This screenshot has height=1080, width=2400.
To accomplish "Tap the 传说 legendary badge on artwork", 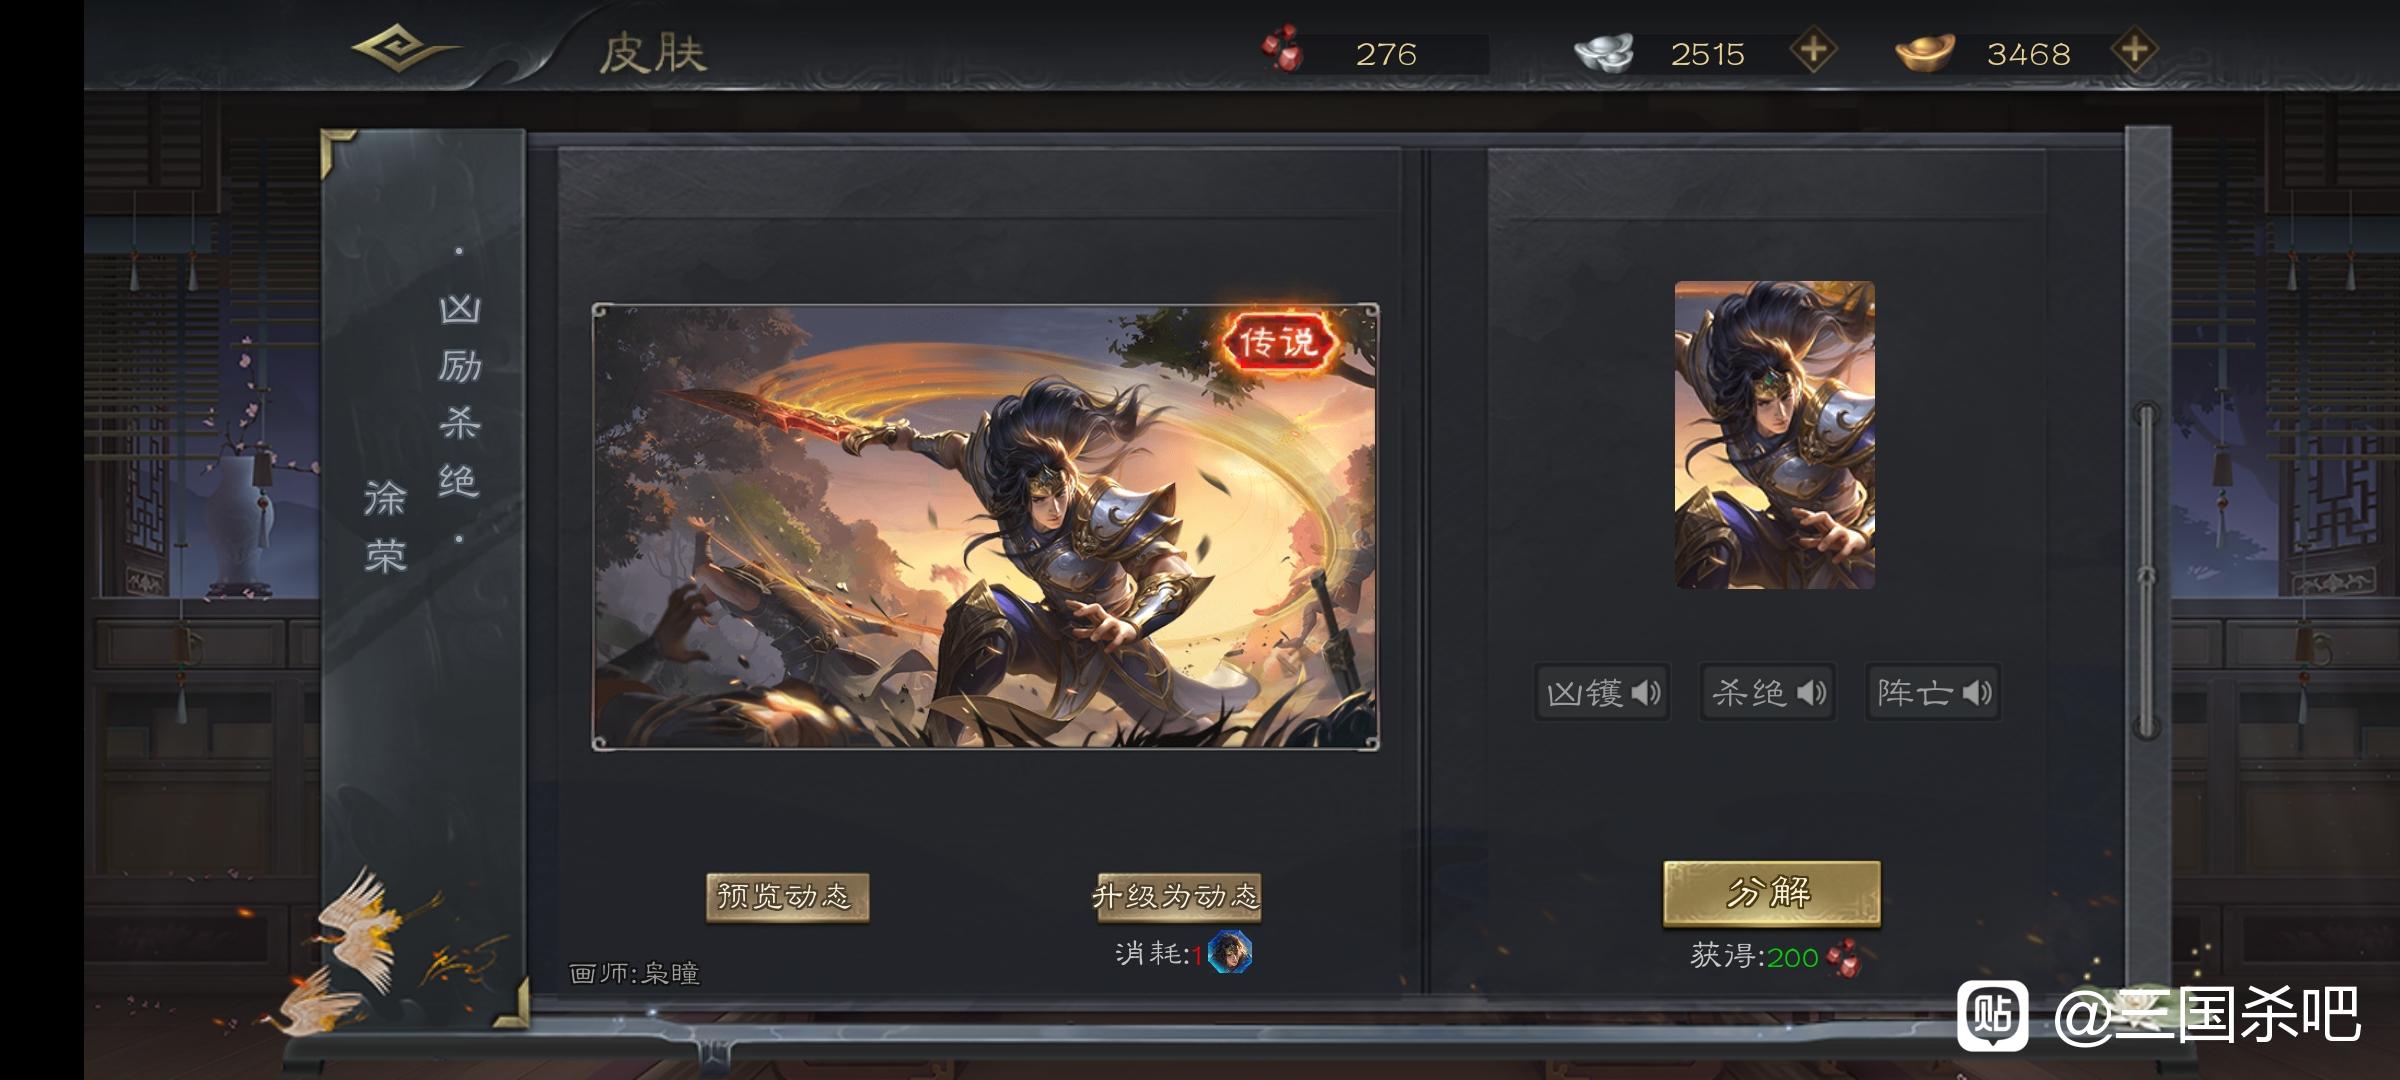I will (x=1279, y=342).
